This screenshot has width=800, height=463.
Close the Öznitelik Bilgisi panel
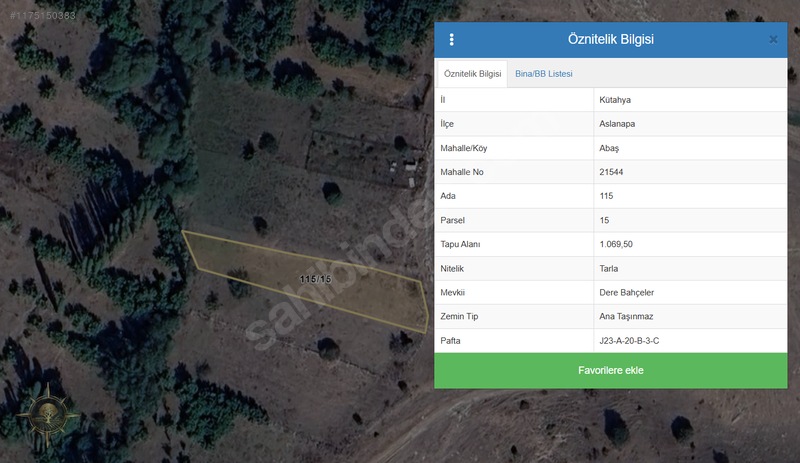coord(773,40)
